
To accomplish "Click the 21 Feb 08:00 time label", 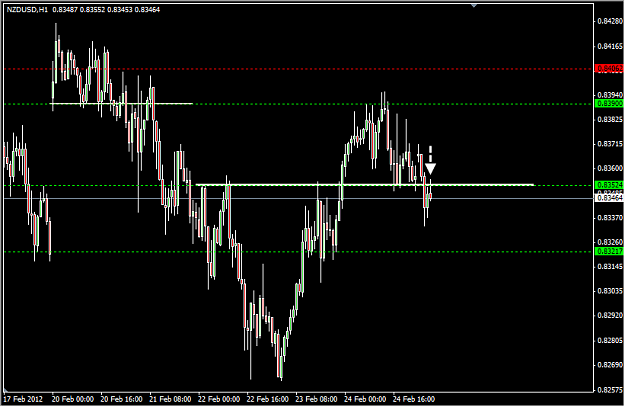I will (170, 399).
